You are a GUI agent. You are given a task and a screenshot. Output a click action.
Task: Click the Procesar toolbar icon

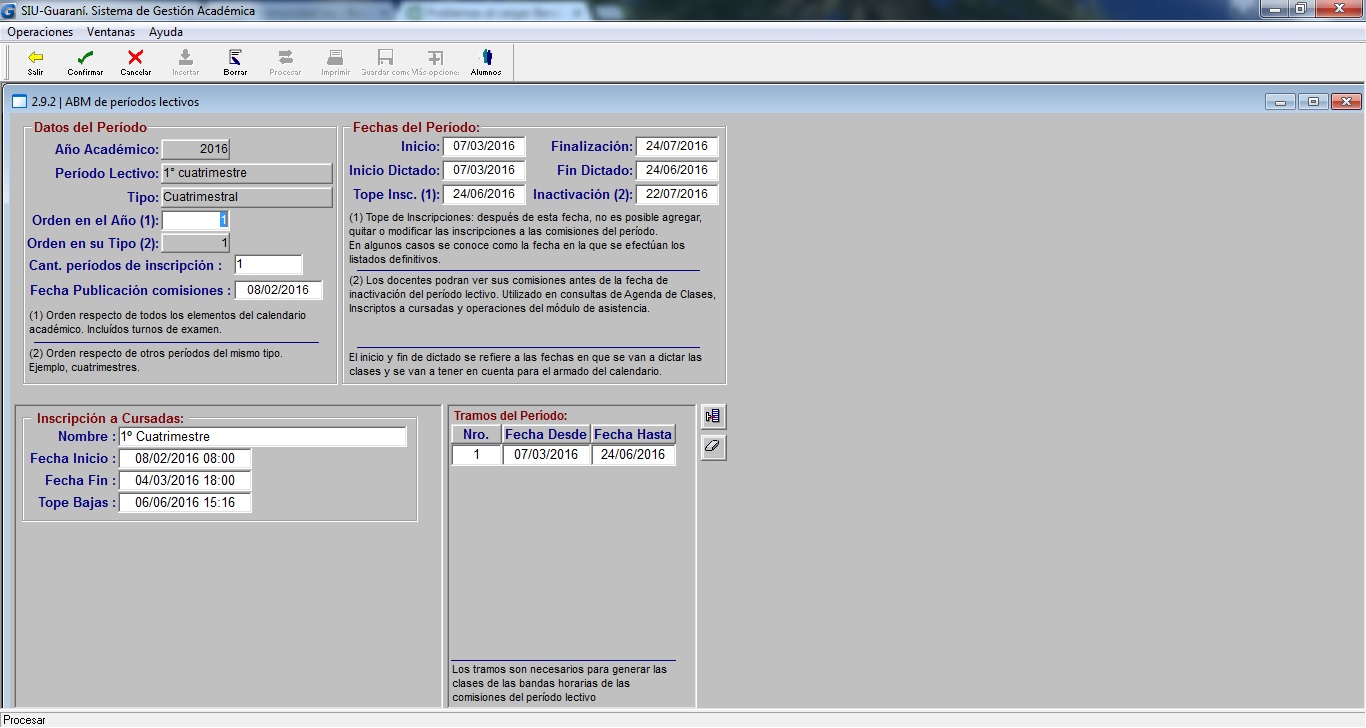pos(285,62)
